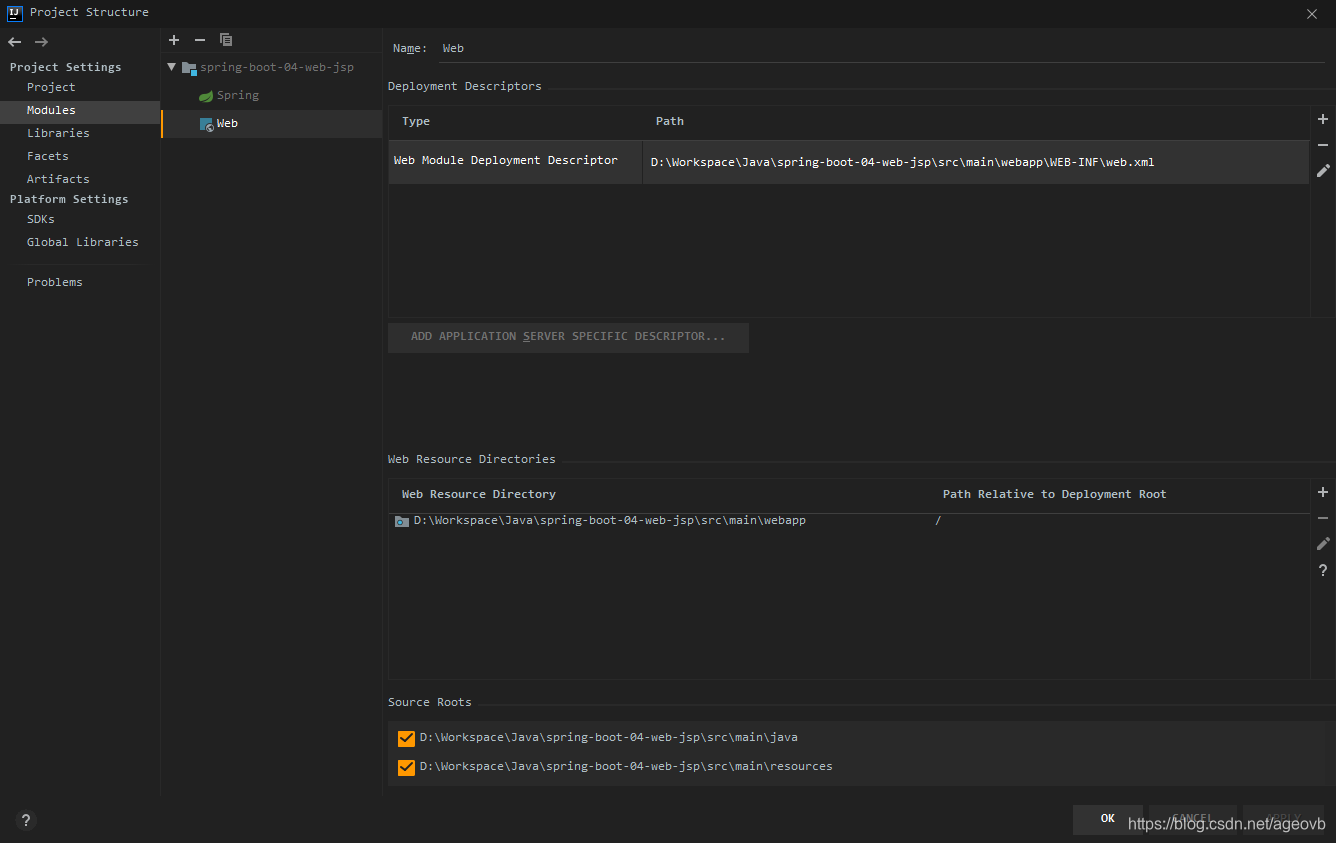Click Path Relative to Deployment Root header

1055,494
